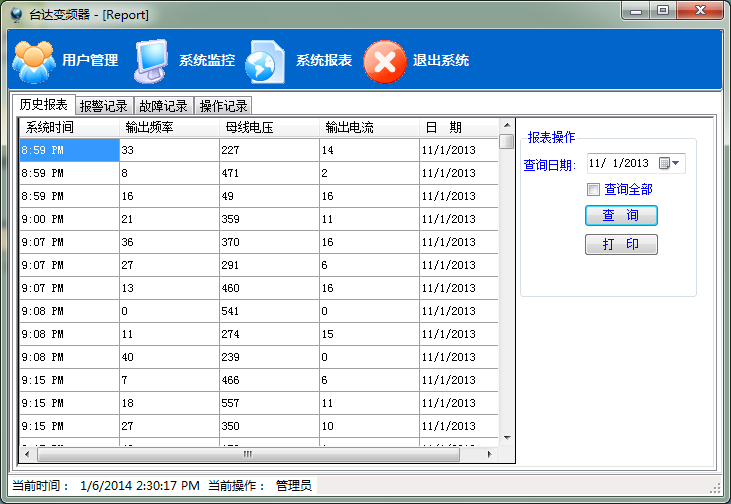Select the 操作记录 tab
Viewport: 731px width, 504px height.
coord(223,106)
